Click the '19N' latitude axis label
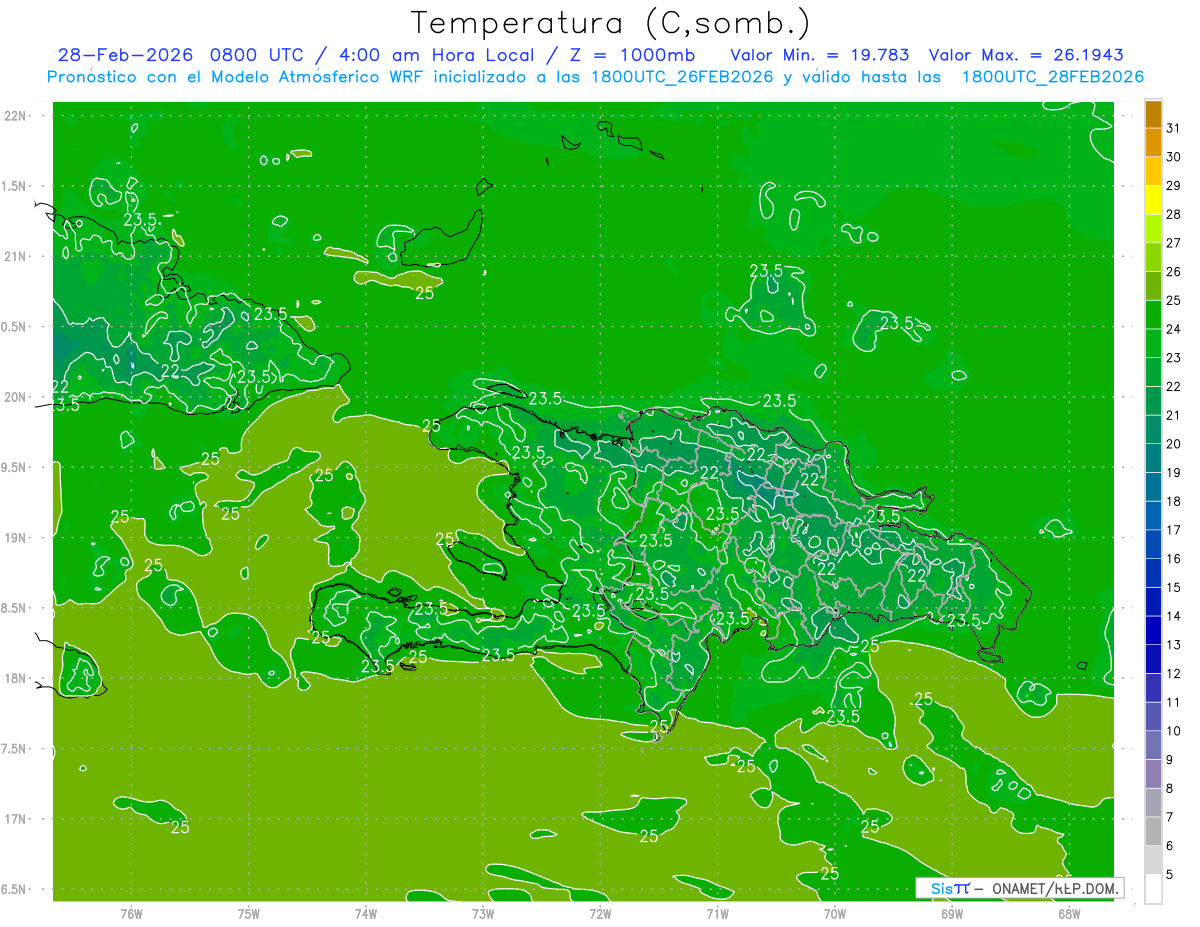The width and height of the screenshot is (1200, 927). [15, 538]
